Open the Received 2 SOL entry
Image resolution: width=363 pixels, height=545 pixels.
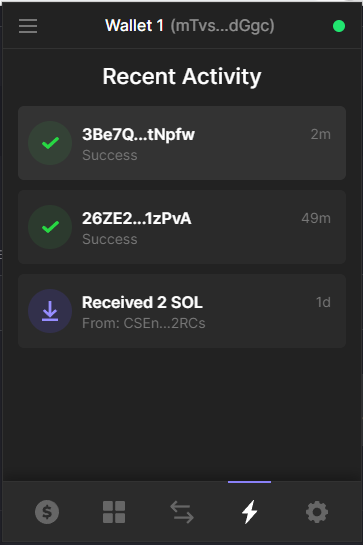point(182,311)
